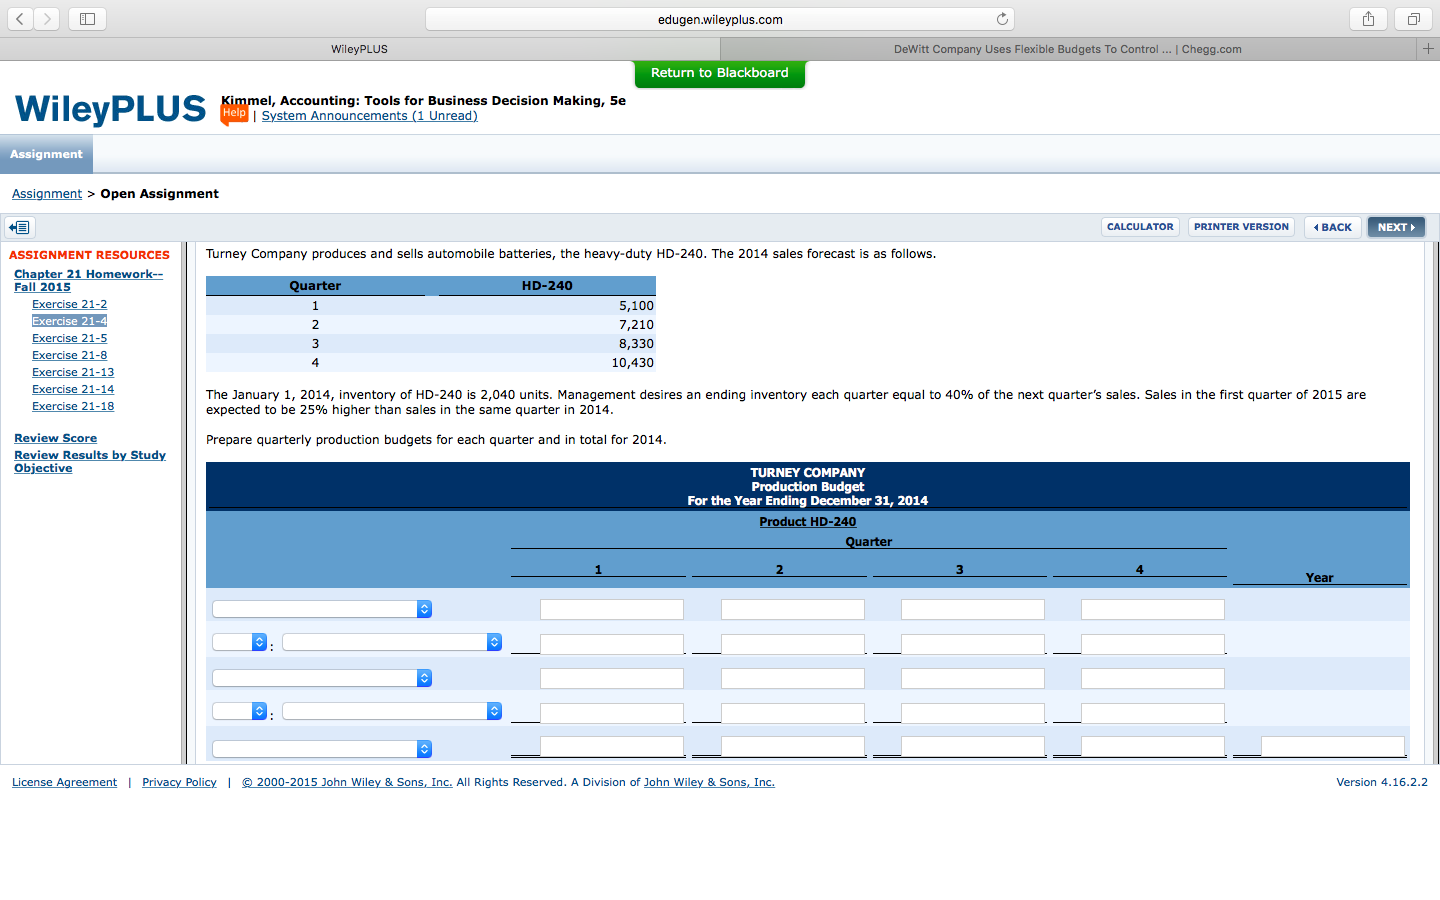
Task: Show all tabs icon
Action: [x=1413, y=19]
